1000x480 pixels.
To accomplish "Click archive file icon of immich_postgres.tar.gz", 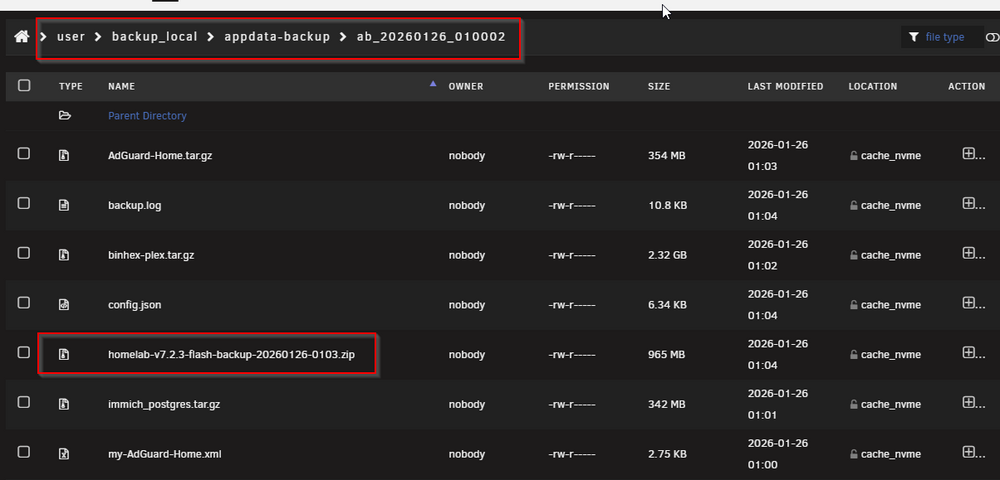I will [x=64, y=404].
